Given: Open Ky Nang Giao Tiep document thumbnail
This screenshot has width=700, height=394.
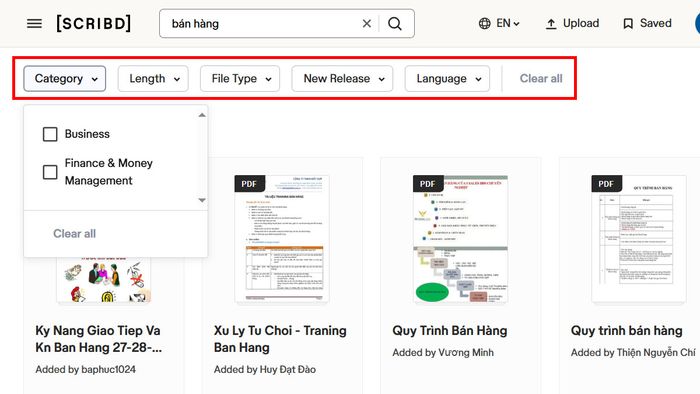Looking at the screenshot, I should (104, 280).
